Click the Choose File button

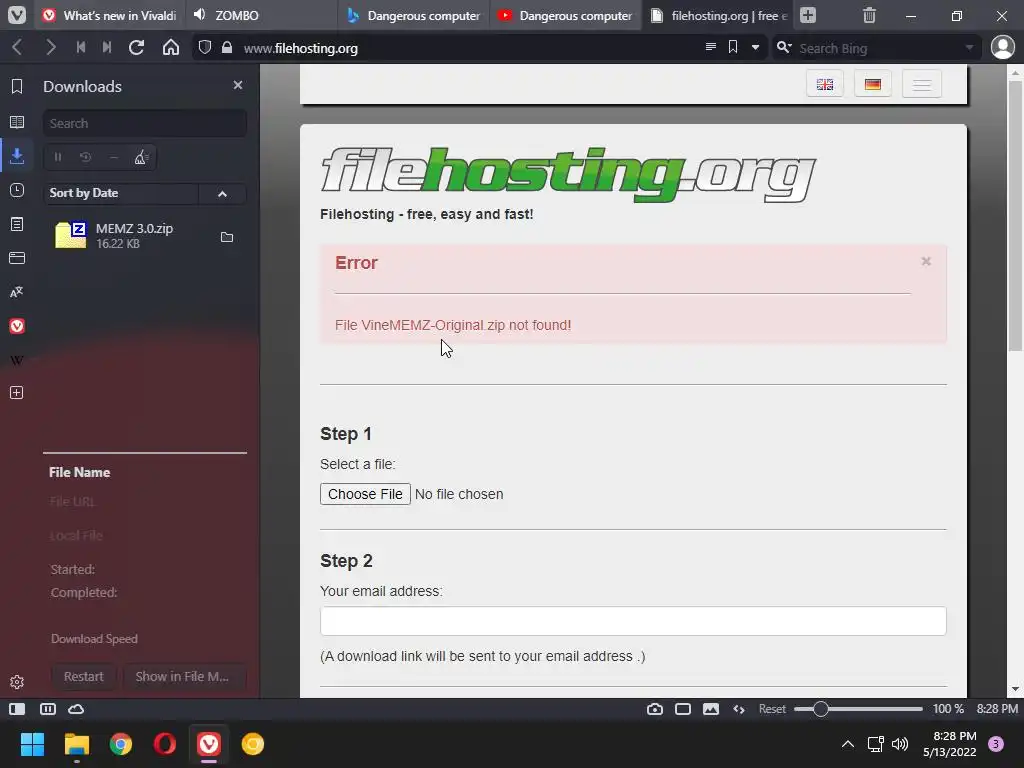[365, 494]
